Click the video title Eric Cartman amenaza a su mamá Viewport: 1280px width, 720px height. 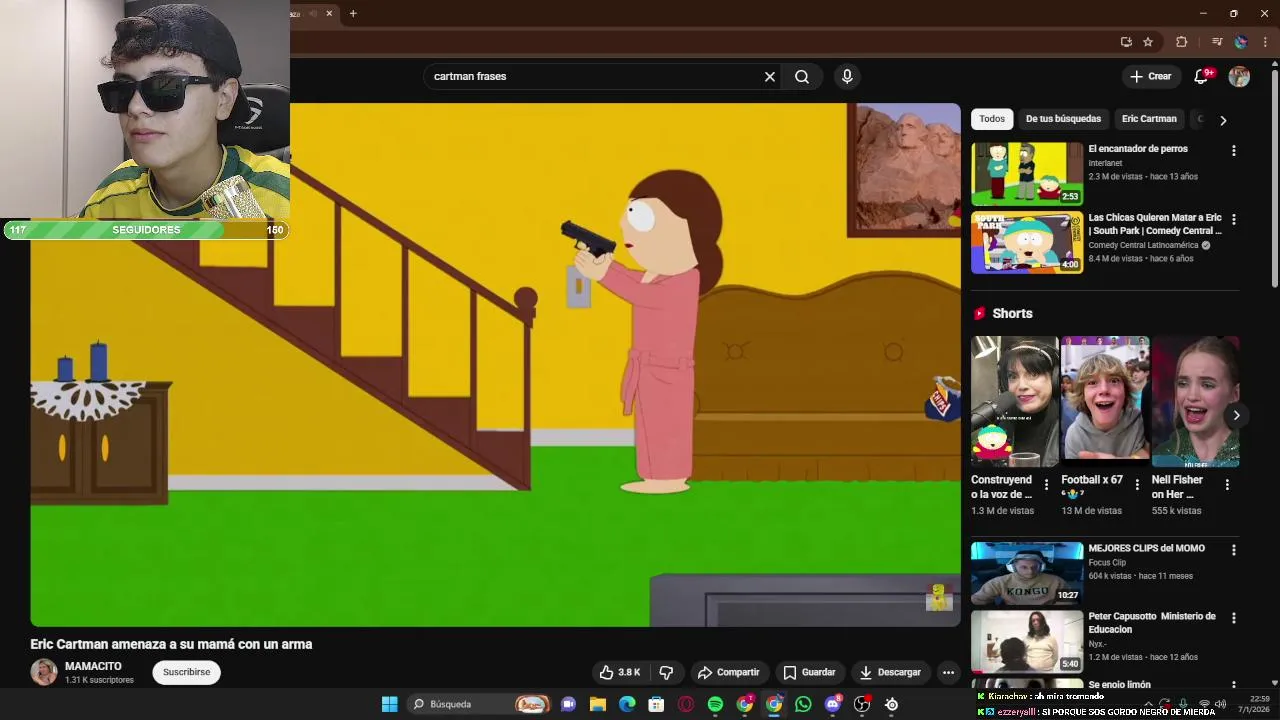click(x=171, y=644)
